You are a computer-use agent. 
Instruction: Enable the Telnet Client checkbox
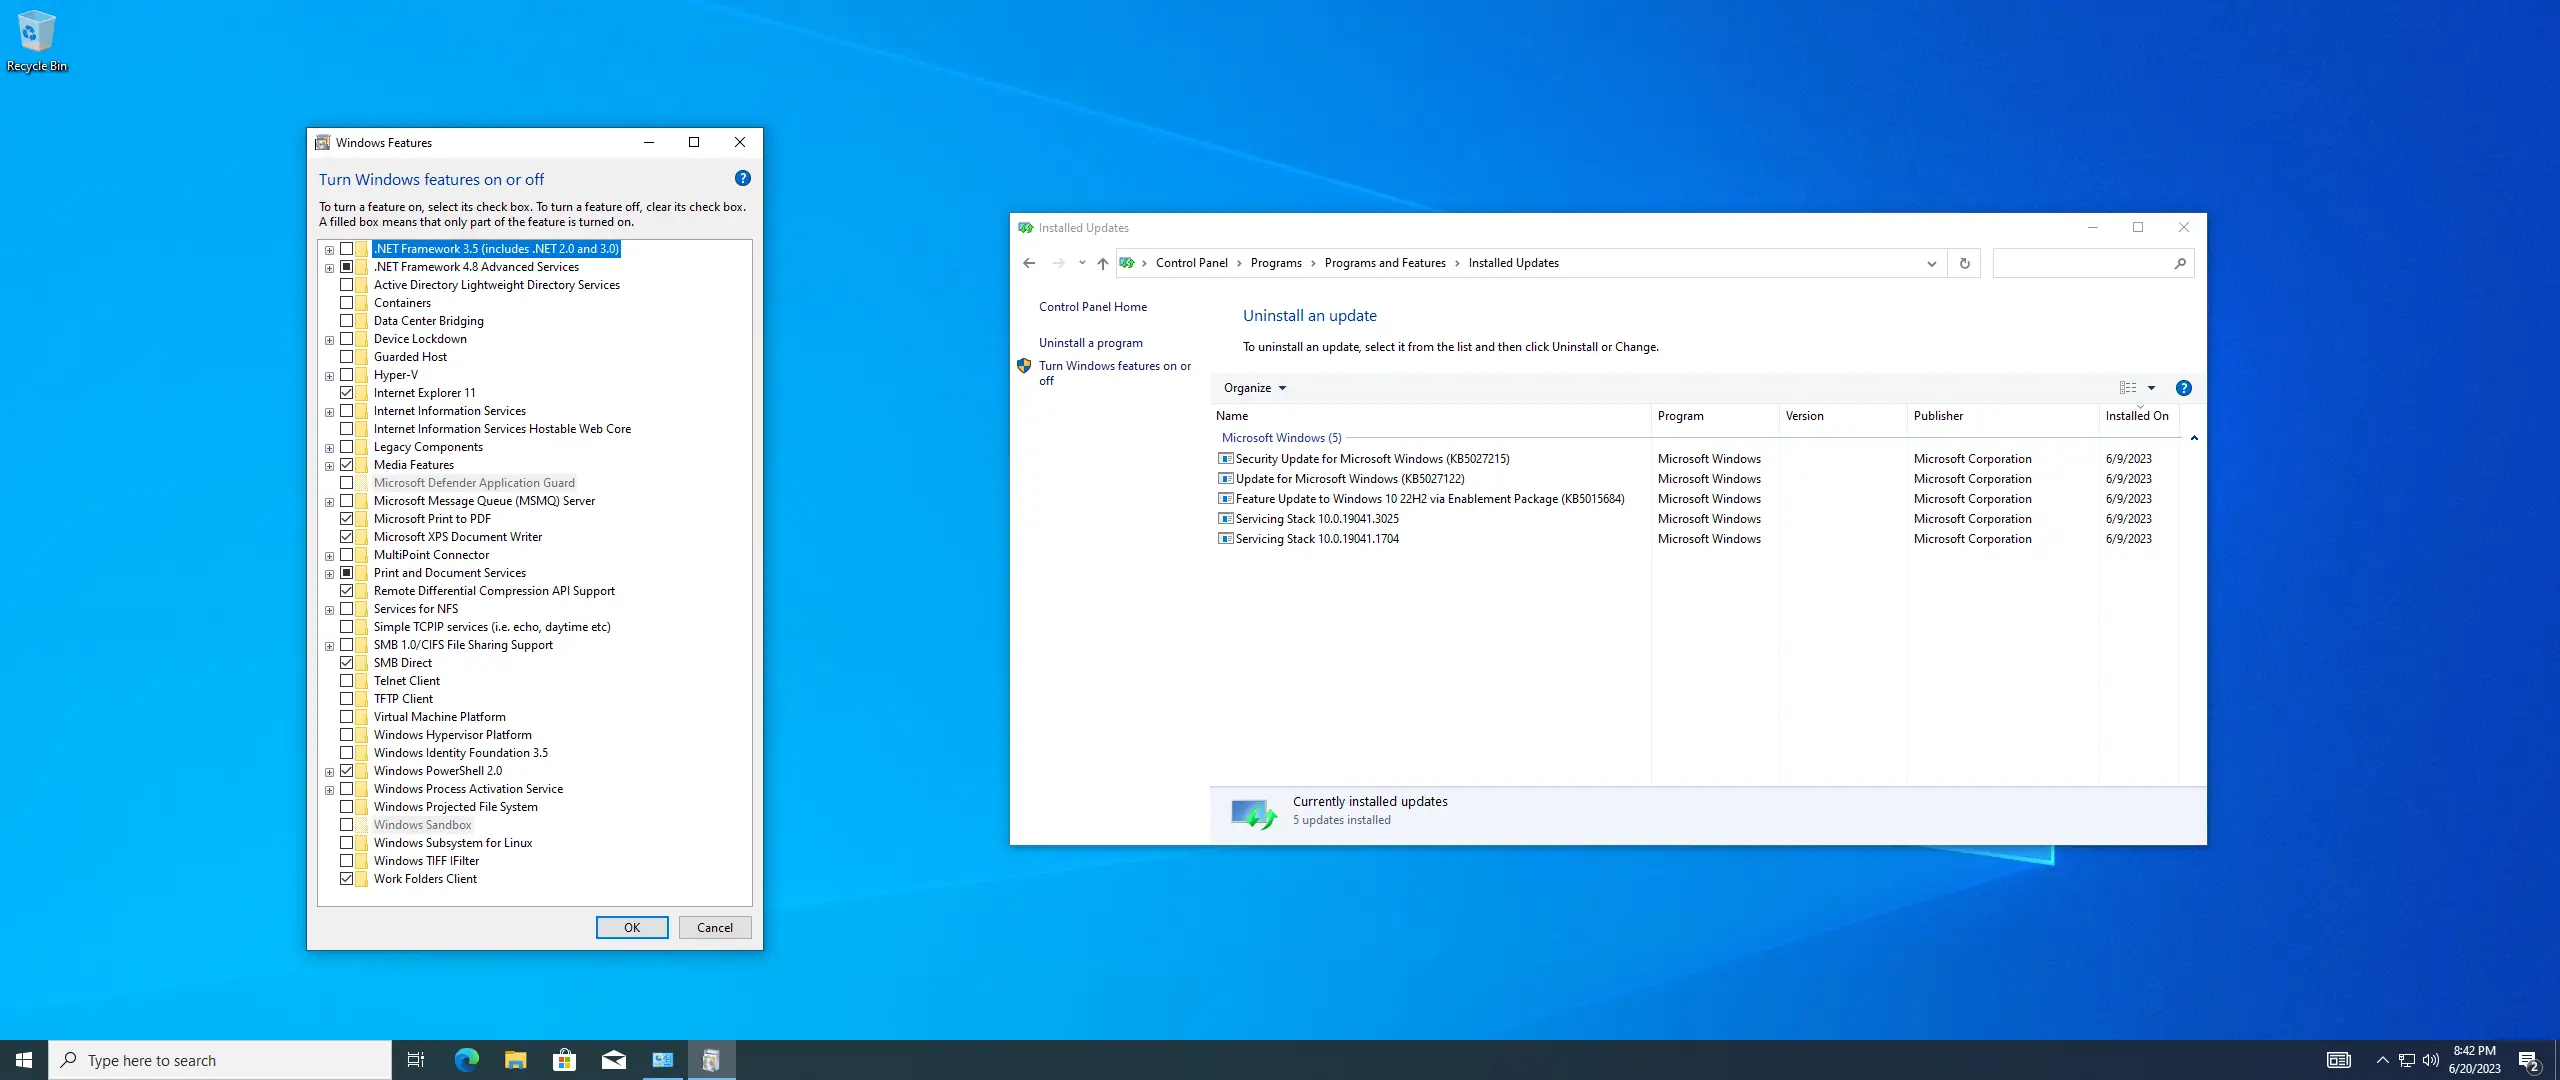(346, 681)
